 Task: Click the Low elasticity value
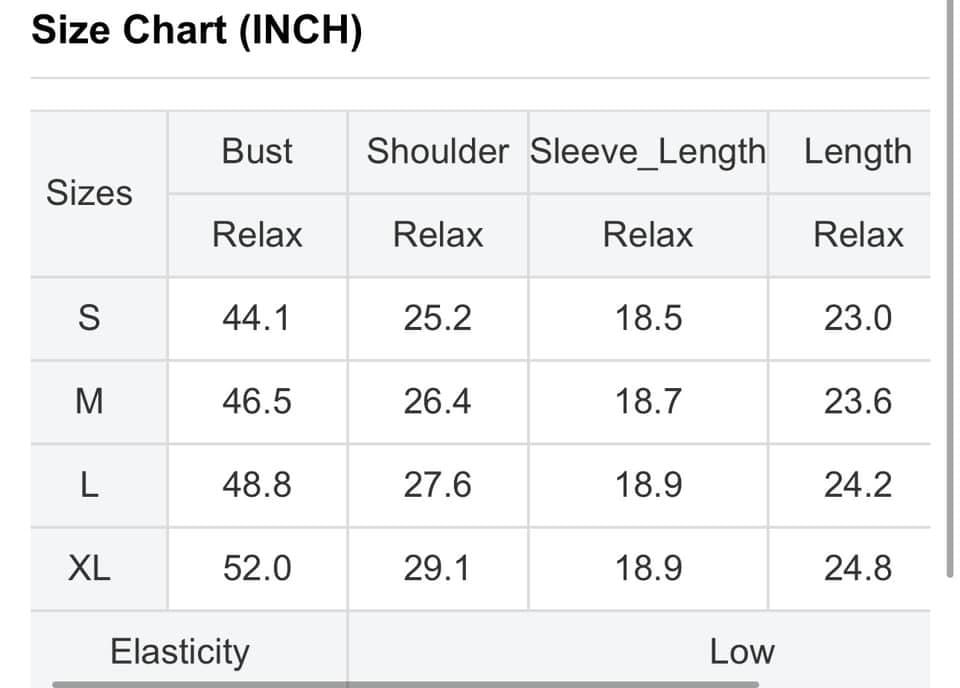(x=742, y=652)
